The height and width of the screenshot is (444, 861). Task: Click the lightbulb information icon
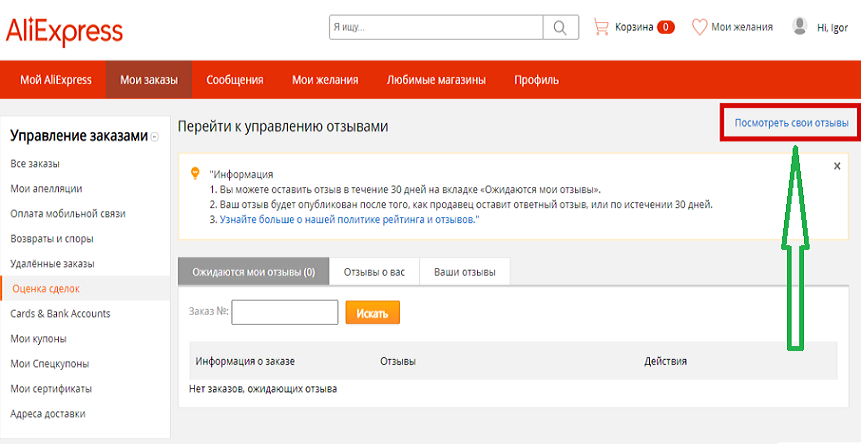pos(194,173)
